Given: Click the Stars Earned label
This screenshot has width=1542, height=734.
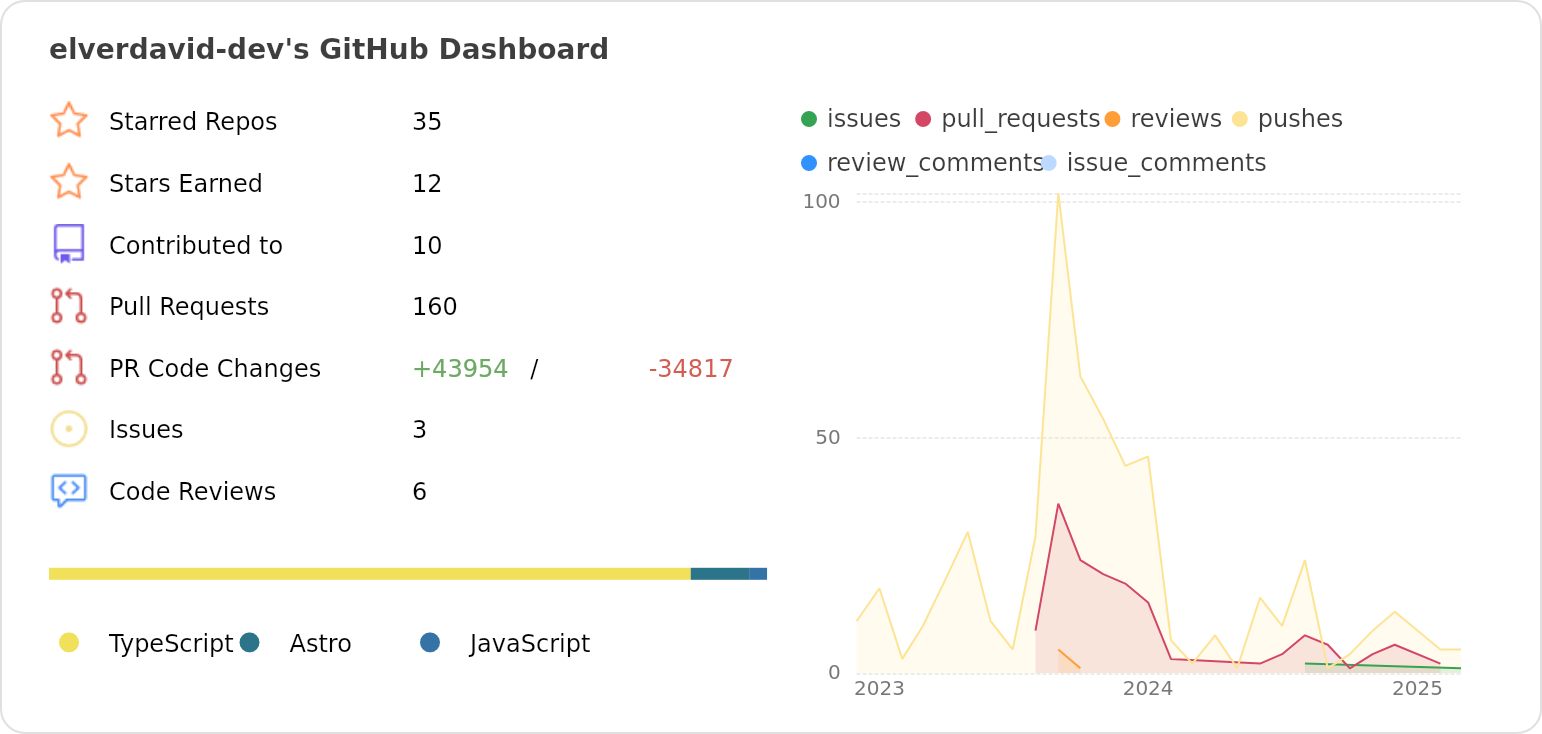Looking at the screenshot, I should (186, 184).
